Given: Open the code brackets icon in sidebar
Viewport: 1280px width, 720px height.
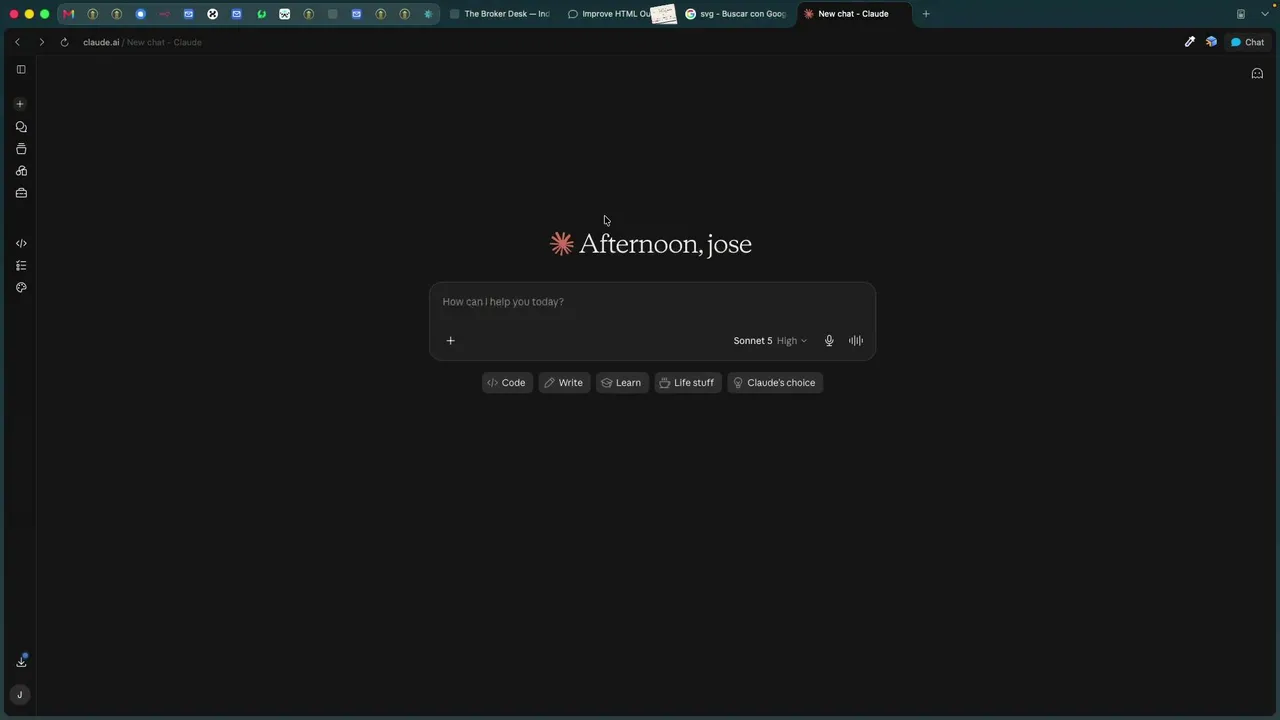Looking at the screenshot, I should [x=21, y=244].
